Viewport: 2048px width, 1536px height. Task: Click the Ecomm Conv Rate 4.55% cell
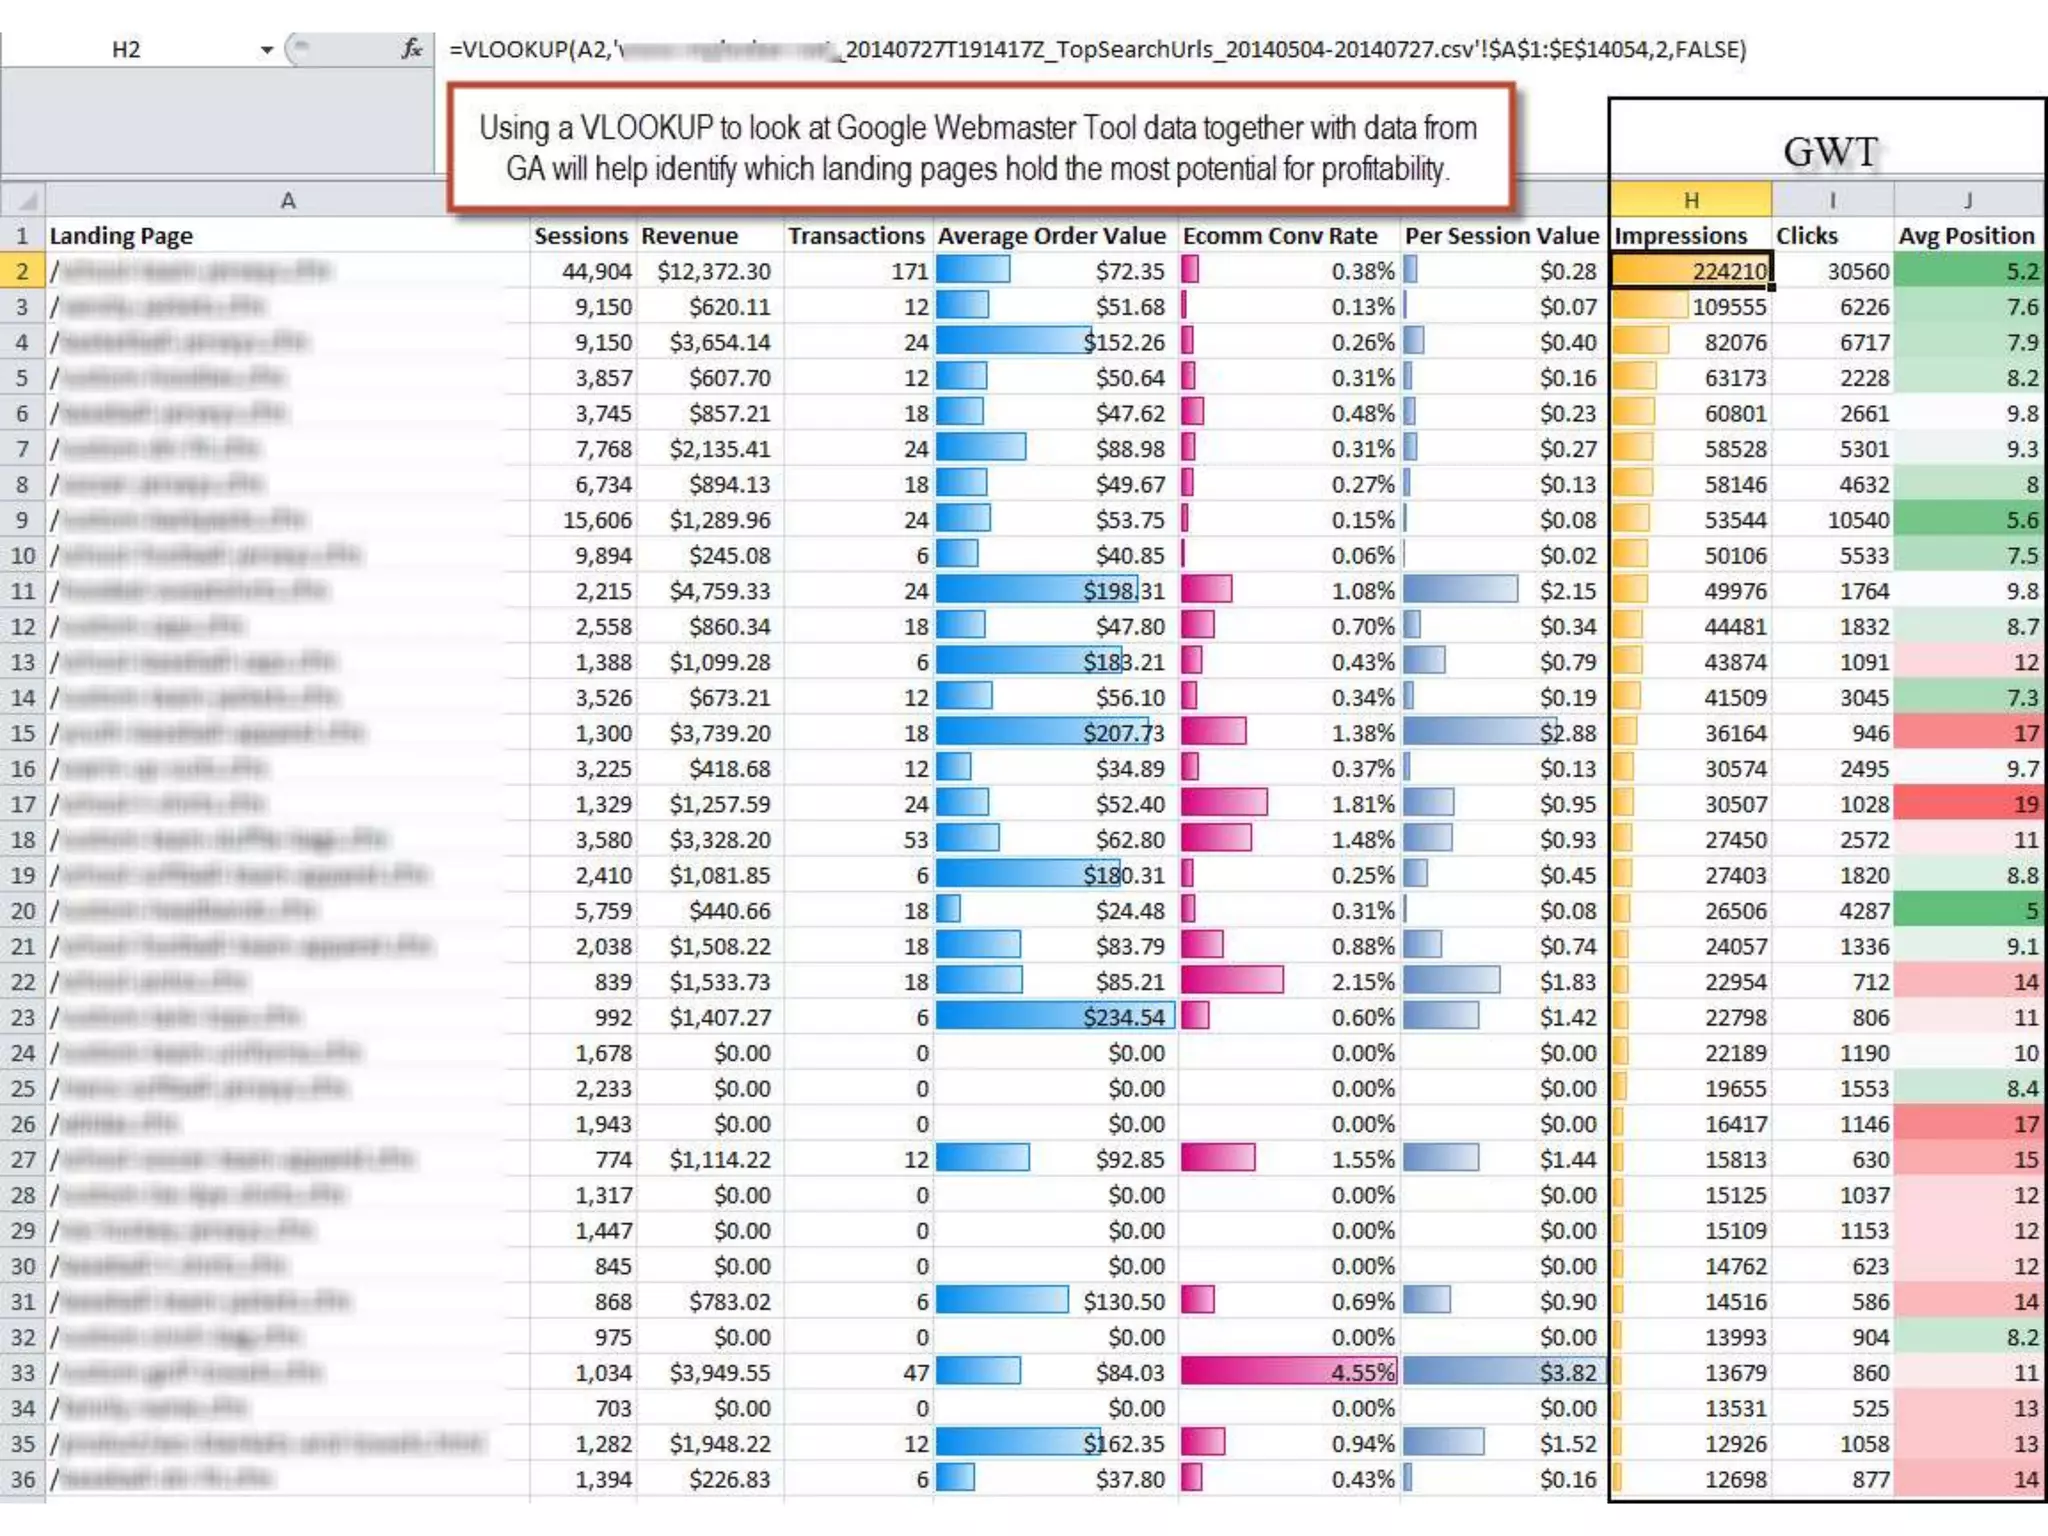coord(1288,1372)
